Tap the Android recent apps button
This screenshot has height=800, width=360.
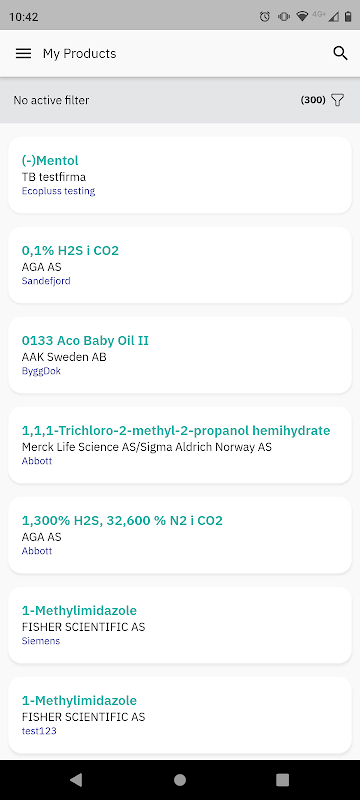282,780
